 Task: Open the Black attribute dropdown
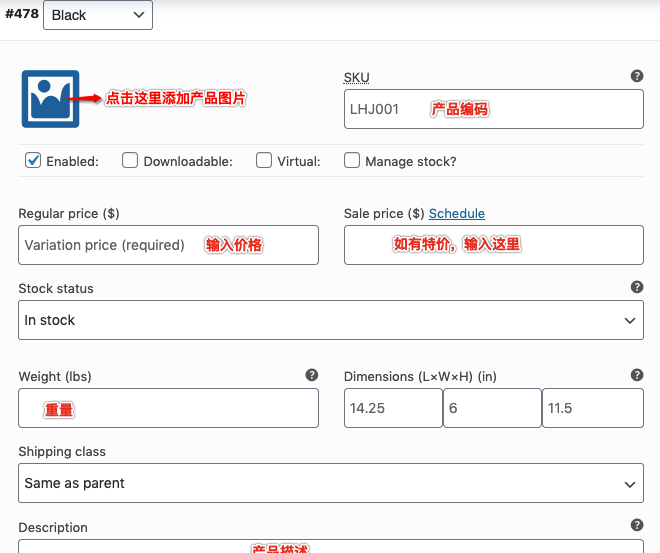click(98, 15)
